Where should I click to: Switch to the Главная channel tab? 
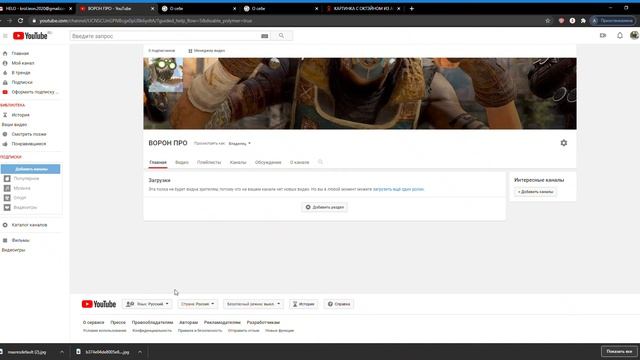click(158, 162)
